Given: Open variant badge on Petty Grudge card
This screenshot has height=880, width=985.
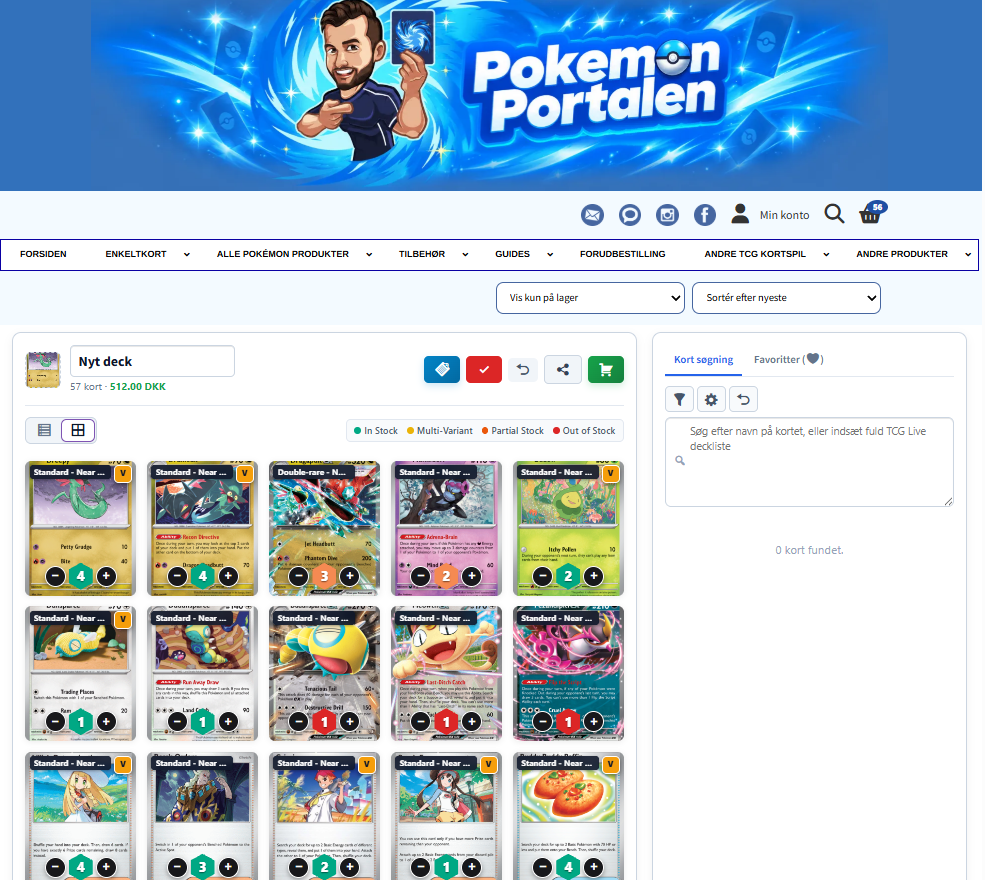Looking at the screenshot, I should [x=123, y=473].
